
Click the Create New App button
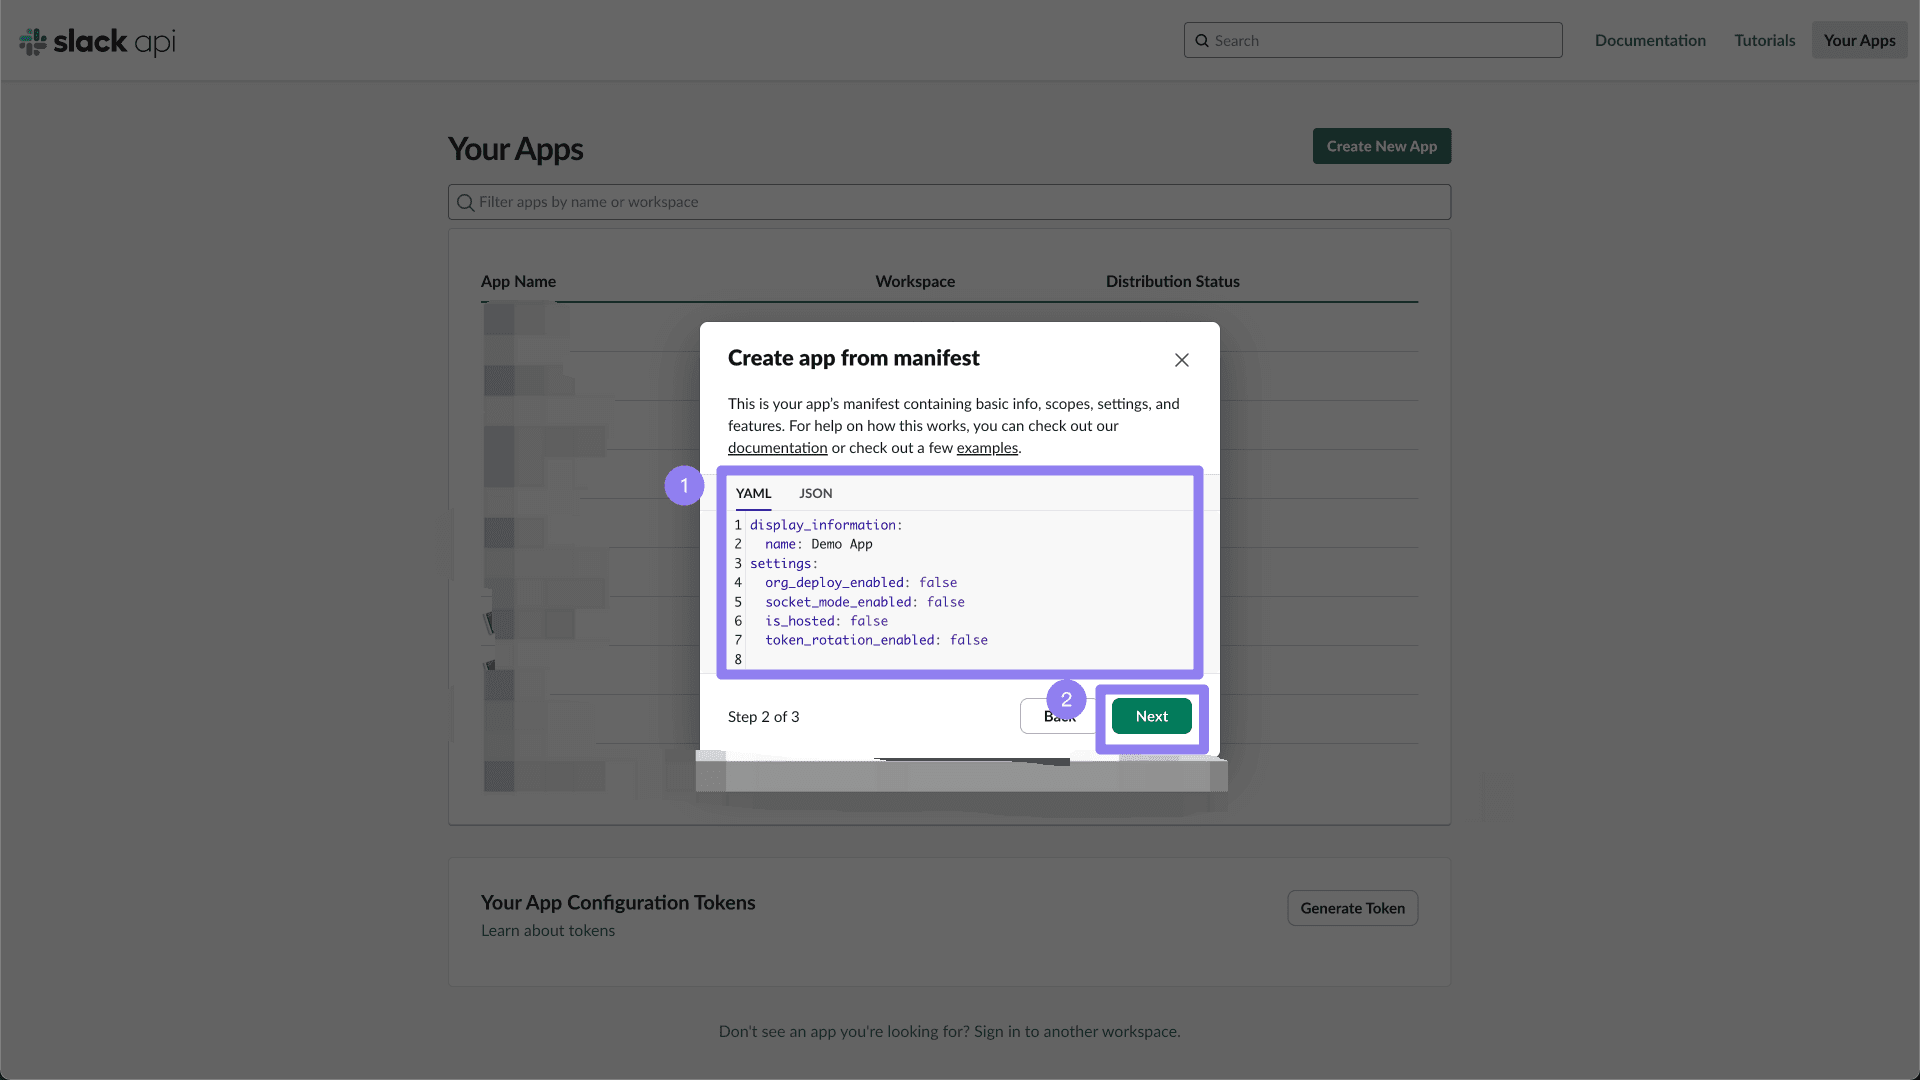point(1381,146)
